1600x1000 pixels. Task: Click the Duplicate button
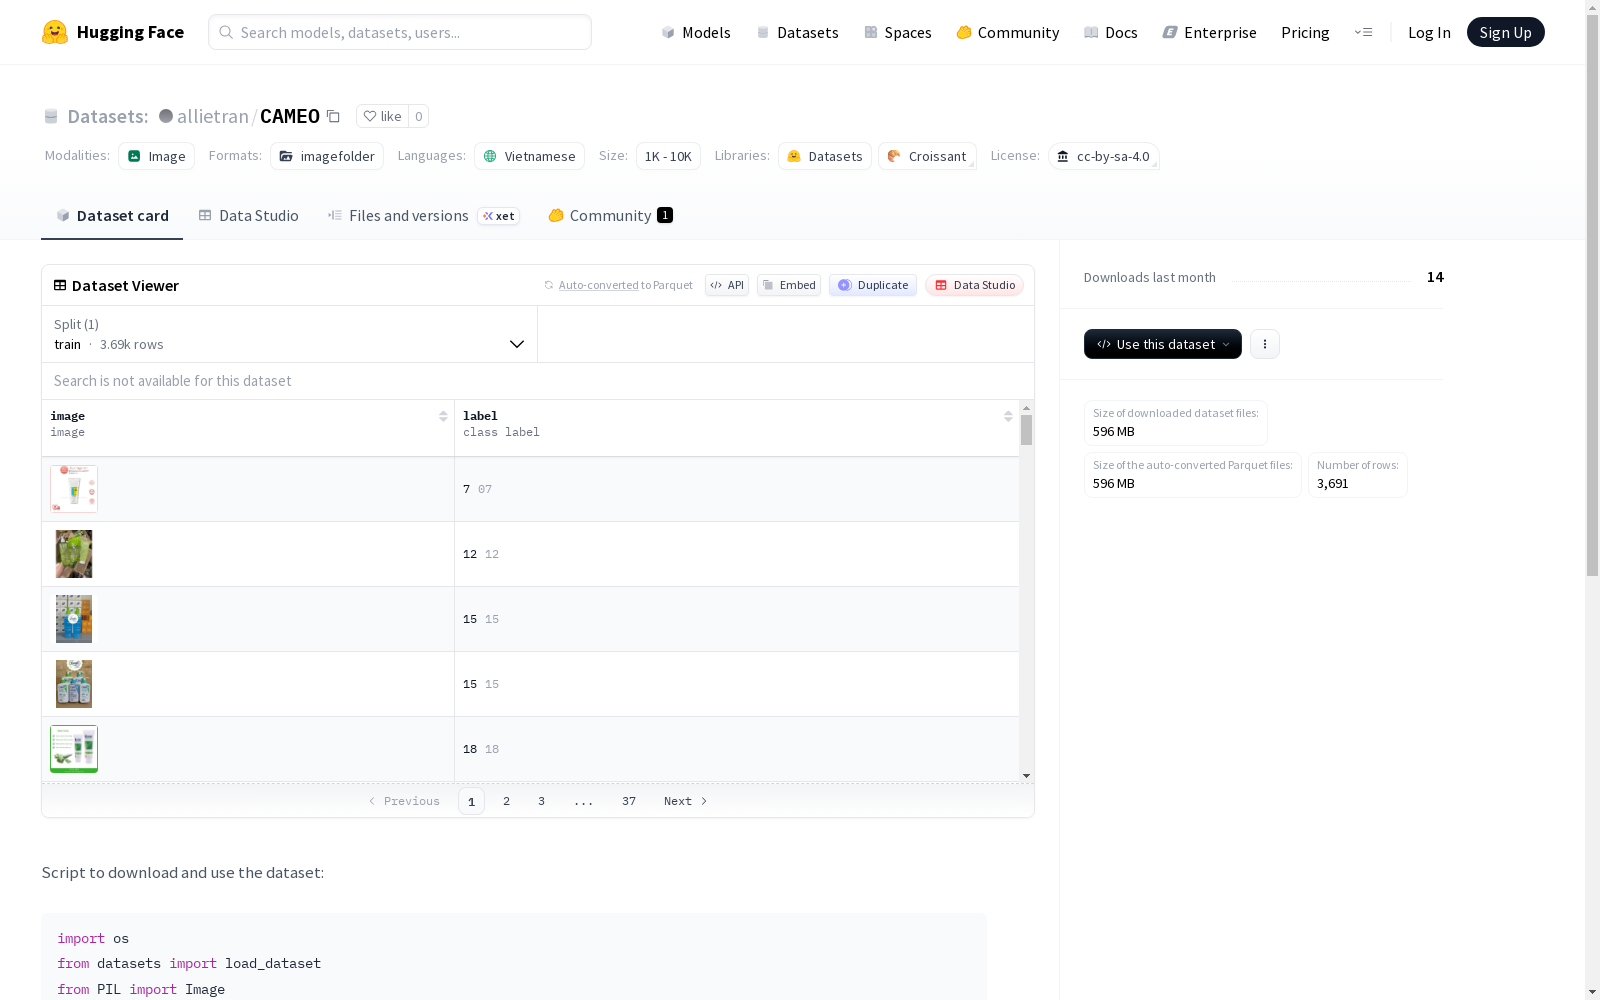pyautogui.click(x=873, y=285)
